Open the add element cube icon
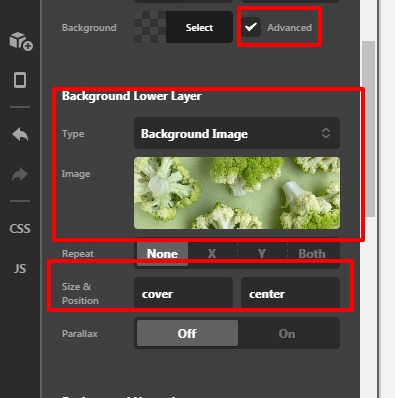Screen dimensions: 395x398 (x=21, y=41)
